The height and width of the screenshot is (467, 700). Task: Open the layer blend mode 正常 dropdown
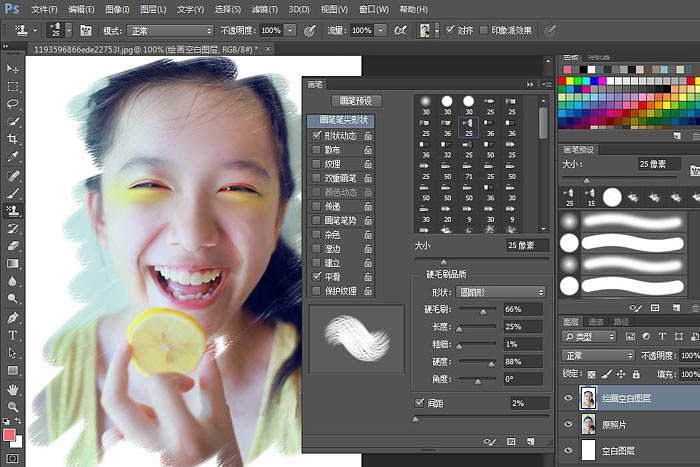pos(598,355)
